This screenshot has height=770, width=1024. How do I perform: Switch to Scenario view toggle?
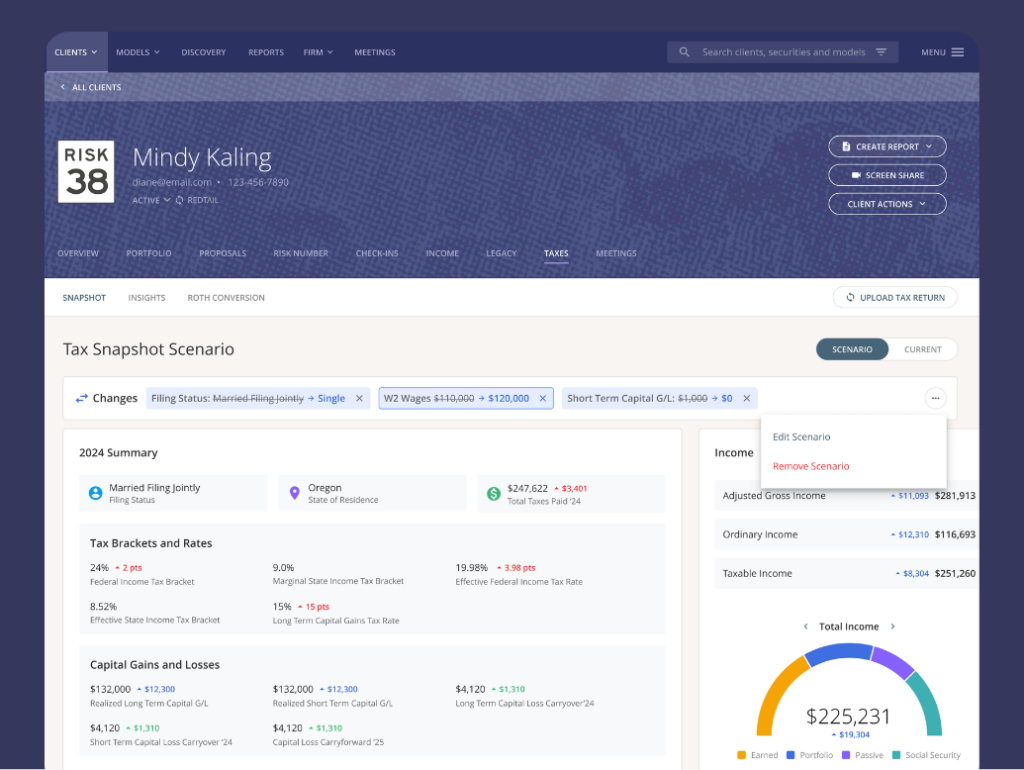click(x=852, y=349)
